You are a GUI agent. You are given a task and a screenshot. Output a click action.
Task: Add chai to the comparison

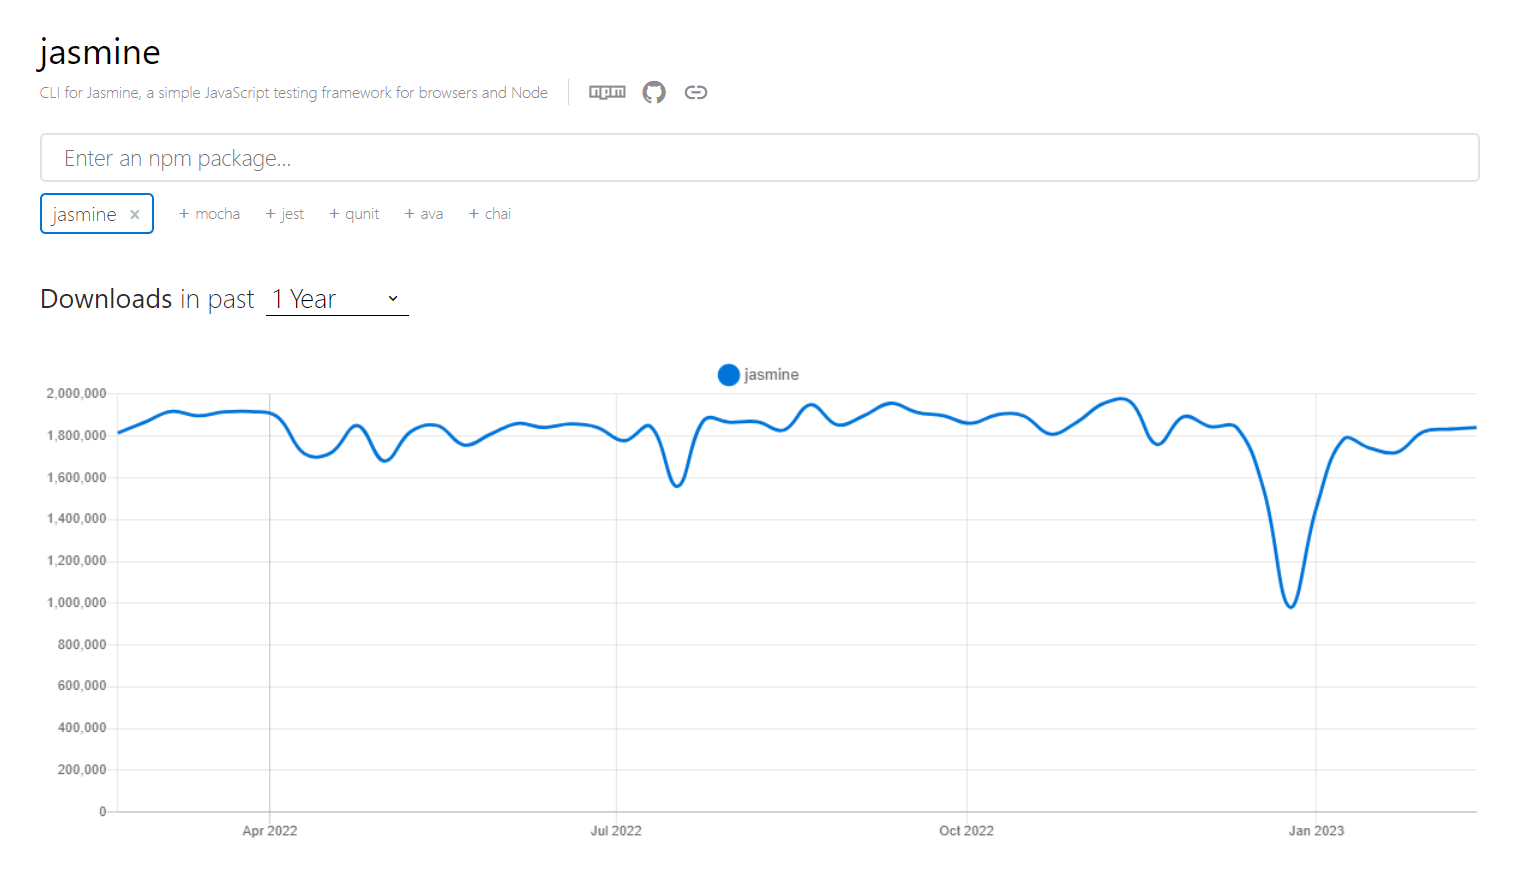coord(490,214)
